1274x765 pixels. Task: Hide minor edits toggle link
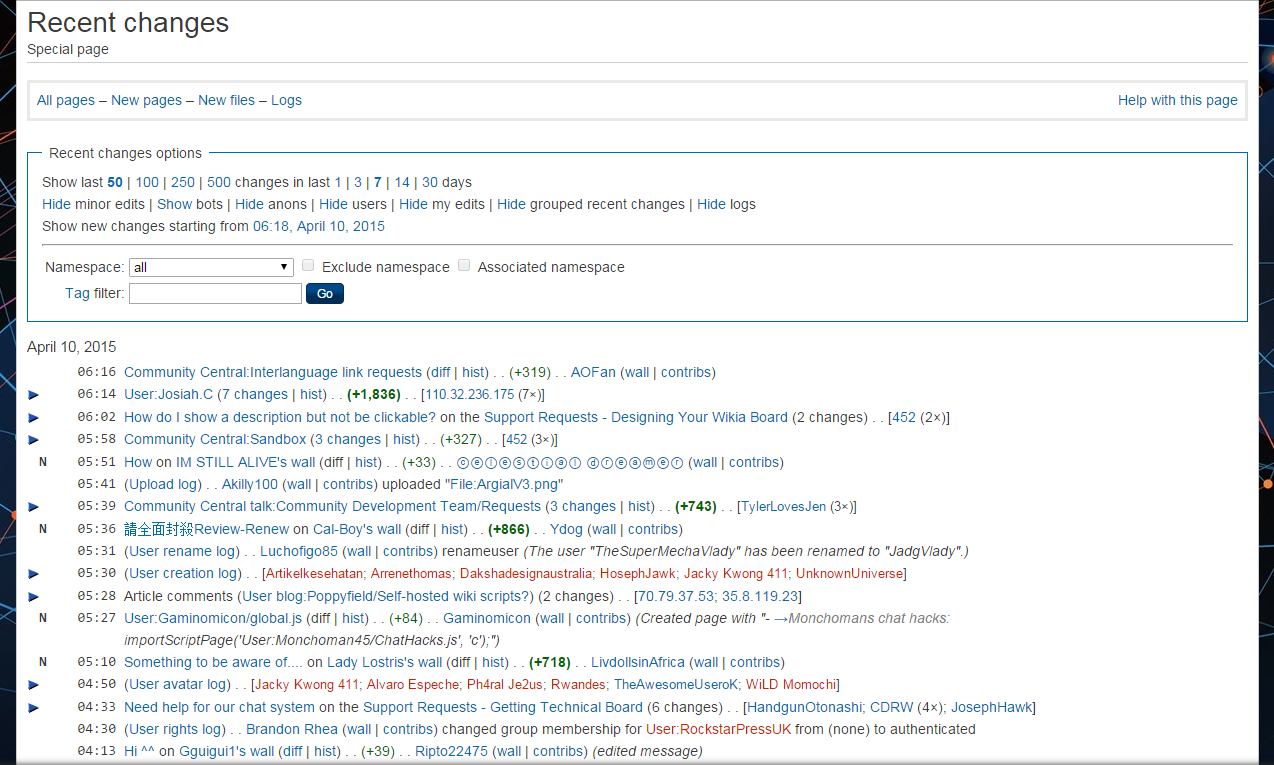[x=56, y=204]
